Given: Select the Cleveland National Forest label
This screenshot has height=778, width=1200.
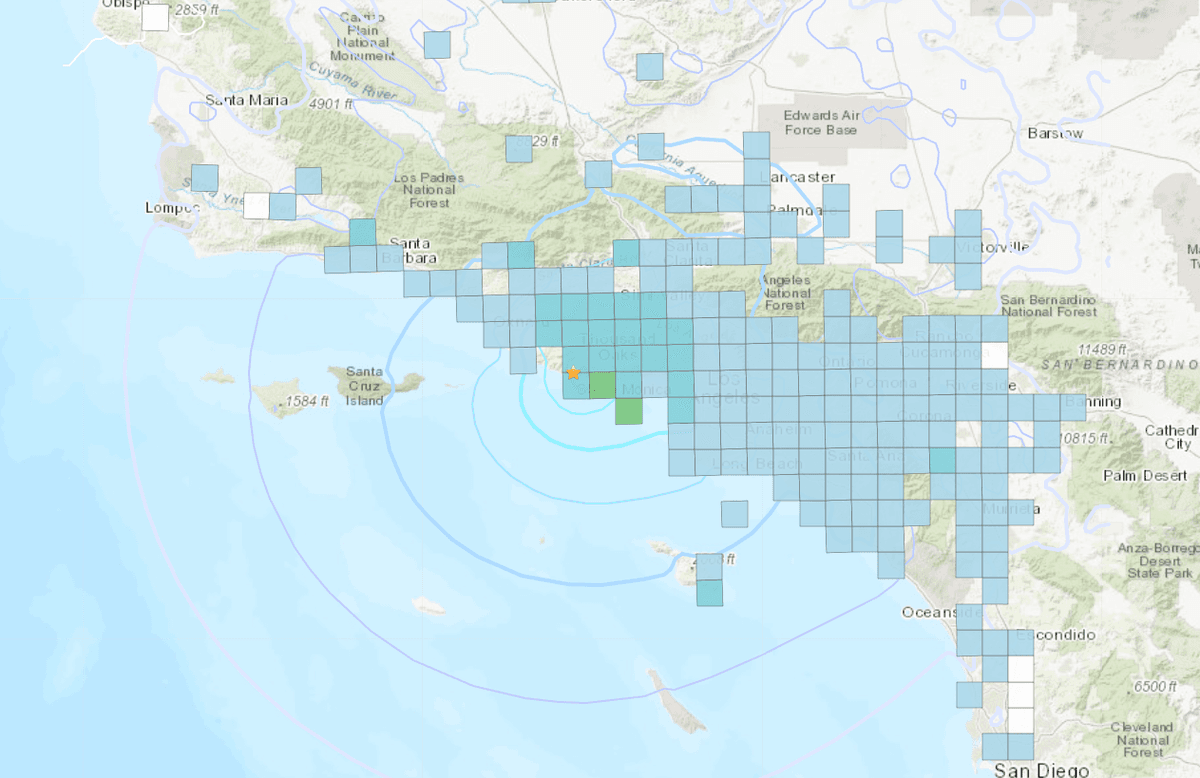Looking at the screenshot, I should point(1144,740).
